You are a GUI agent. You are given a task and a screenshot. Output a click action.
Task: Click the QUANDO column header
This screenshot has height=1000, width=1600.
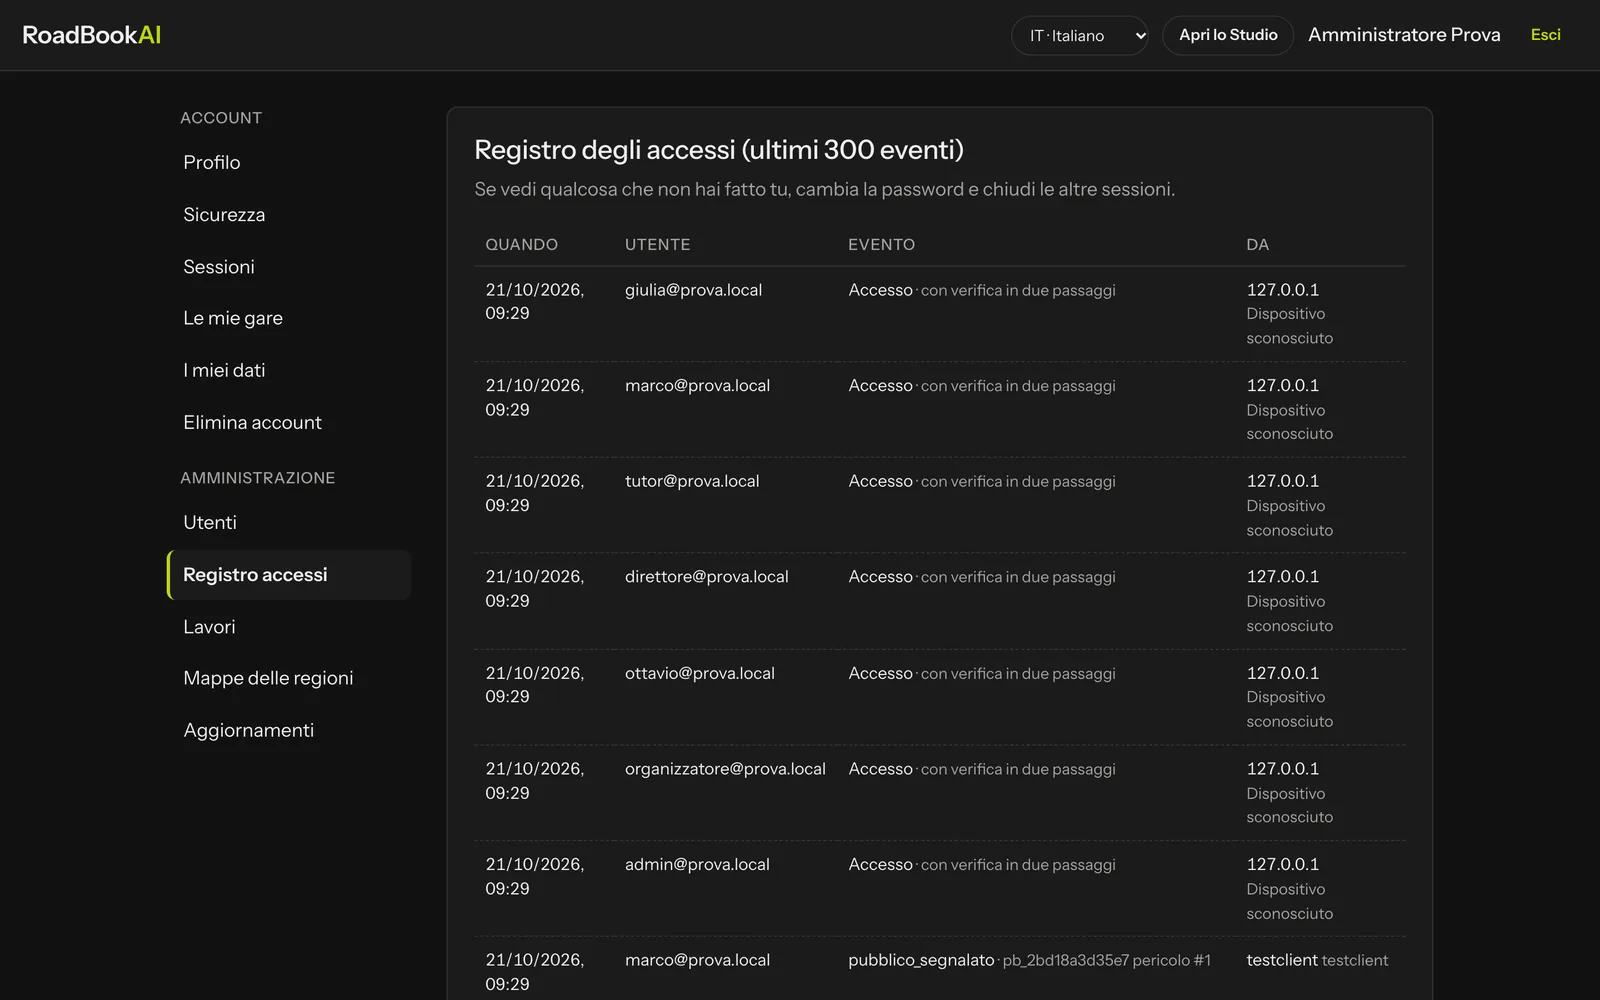[x=521, y=245]
